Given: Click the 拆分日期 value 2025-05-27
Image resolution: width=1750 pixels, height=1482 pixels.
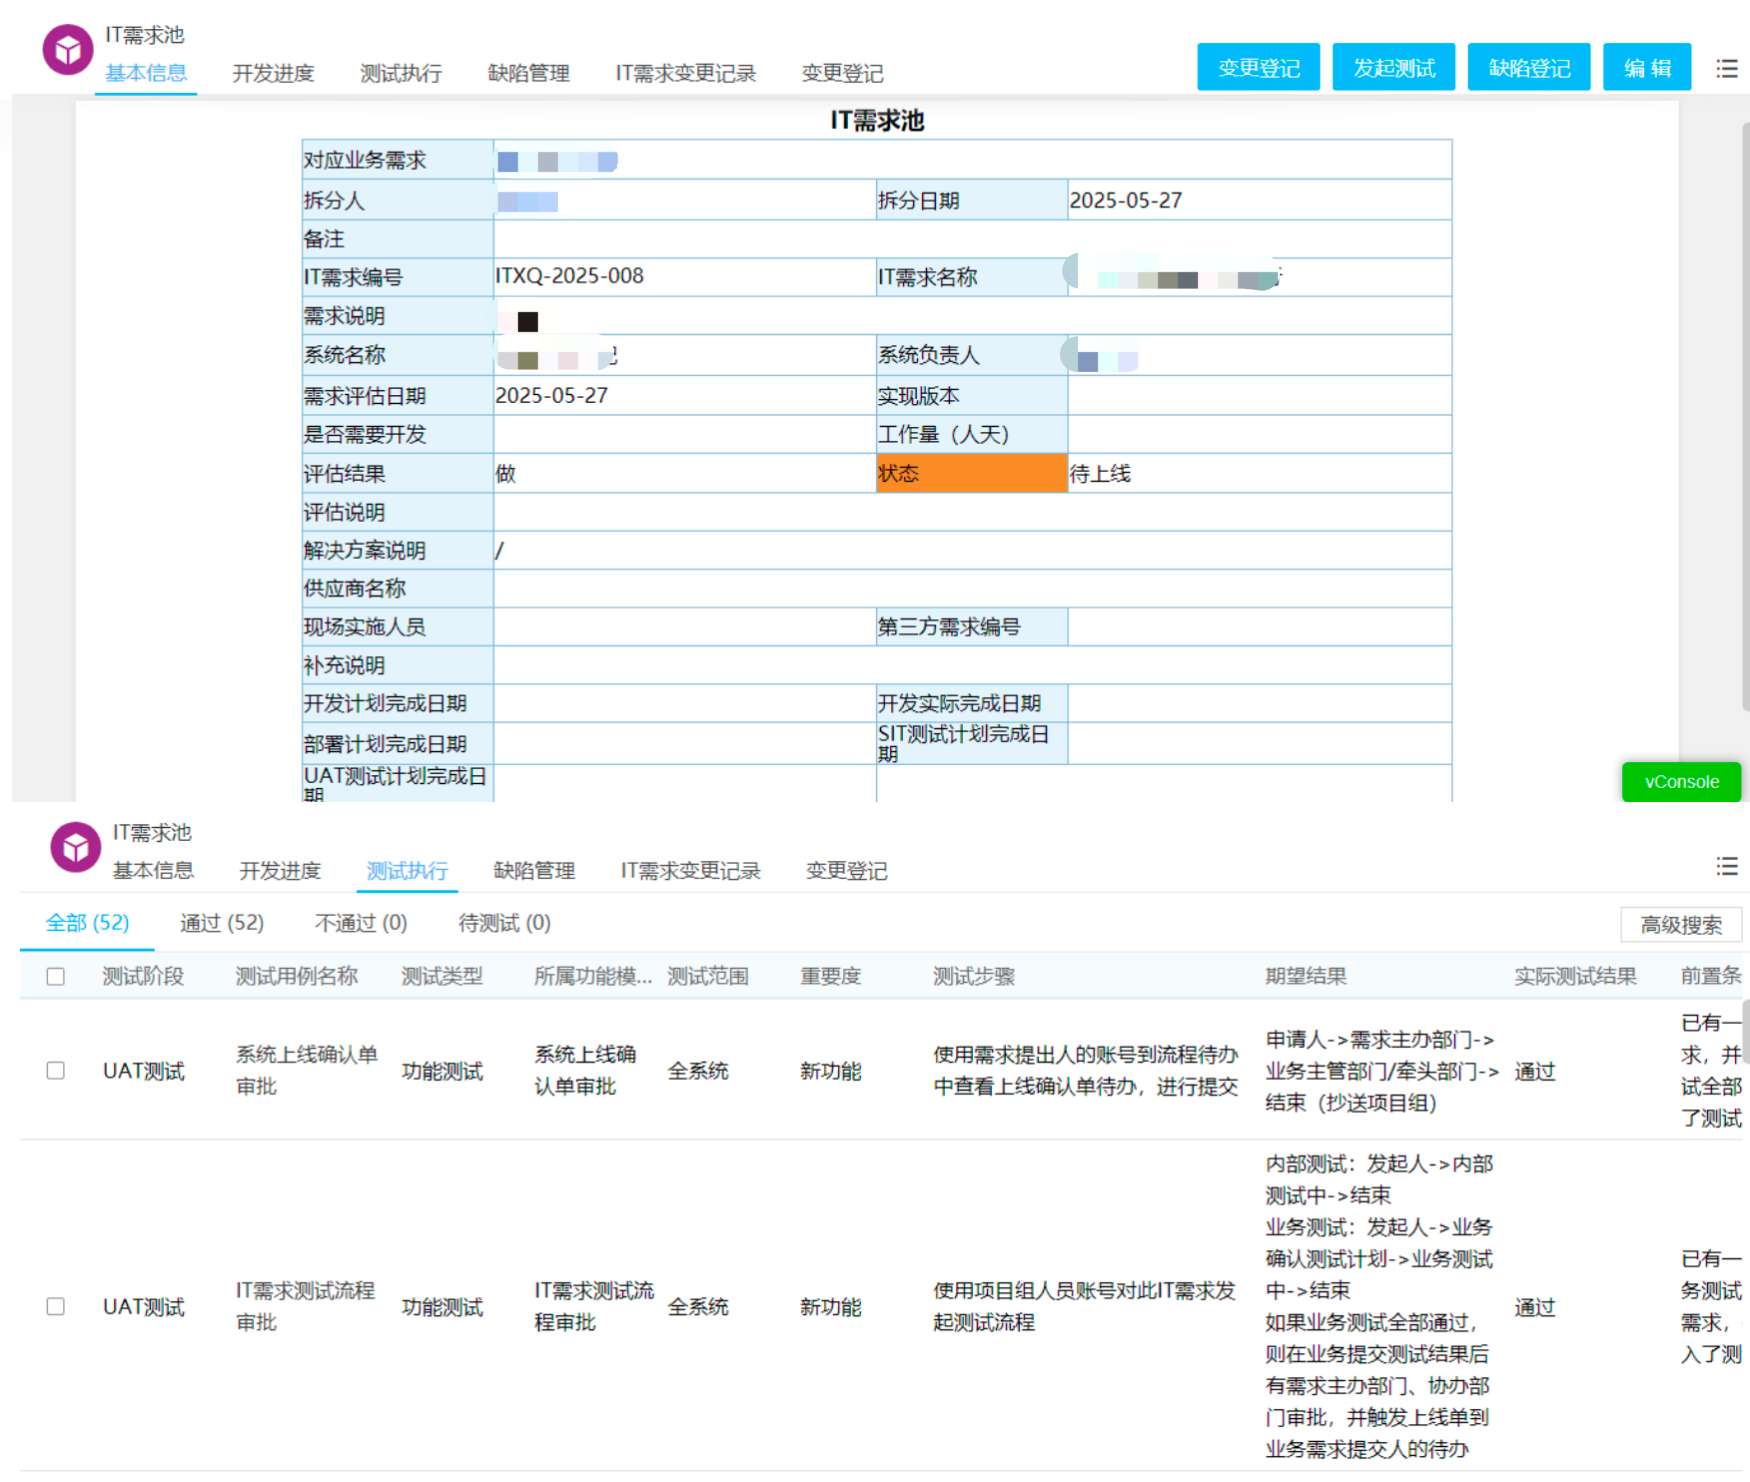Looking at the screenshot, I should pos(1126,200).
